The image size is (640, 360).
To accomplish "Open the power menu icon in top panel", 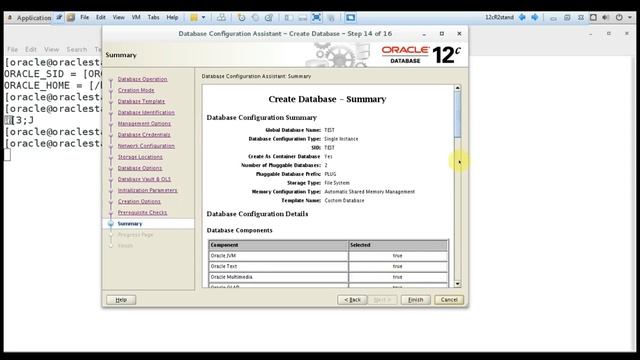I will pyautogui.click(x=619, y=18).
